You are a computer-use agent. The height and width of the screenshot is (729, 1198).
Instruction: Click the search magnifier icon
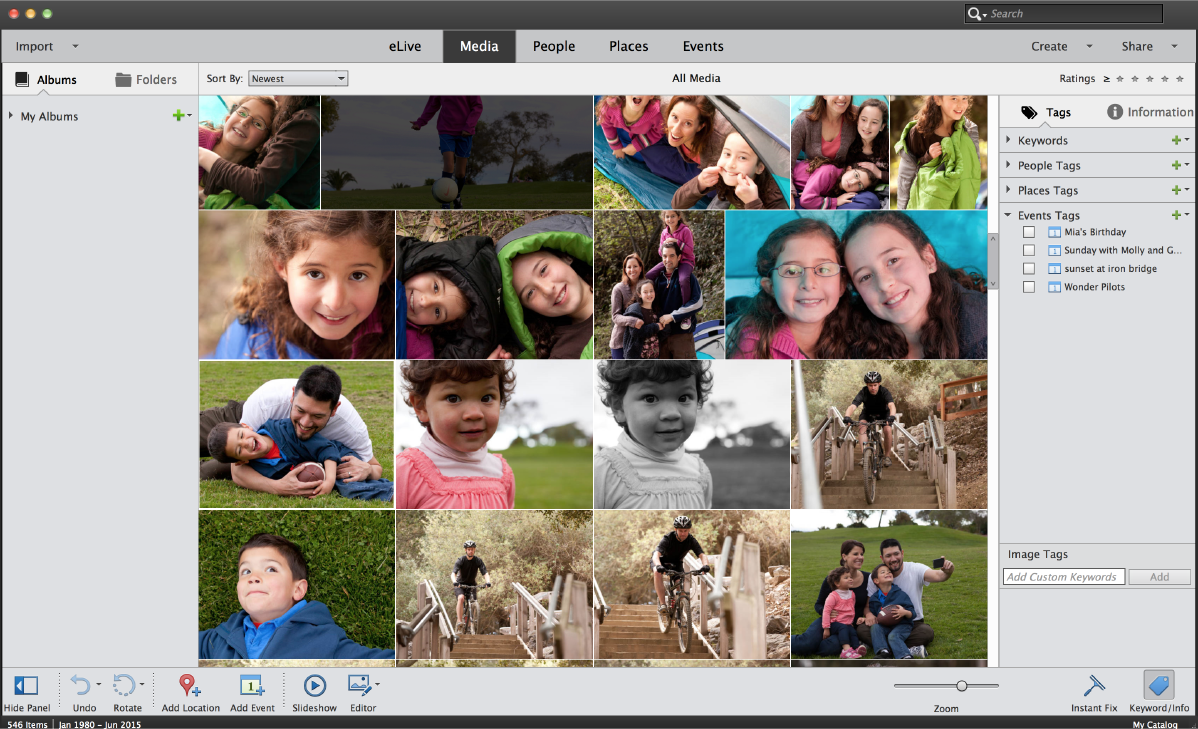tap(974, 14)
